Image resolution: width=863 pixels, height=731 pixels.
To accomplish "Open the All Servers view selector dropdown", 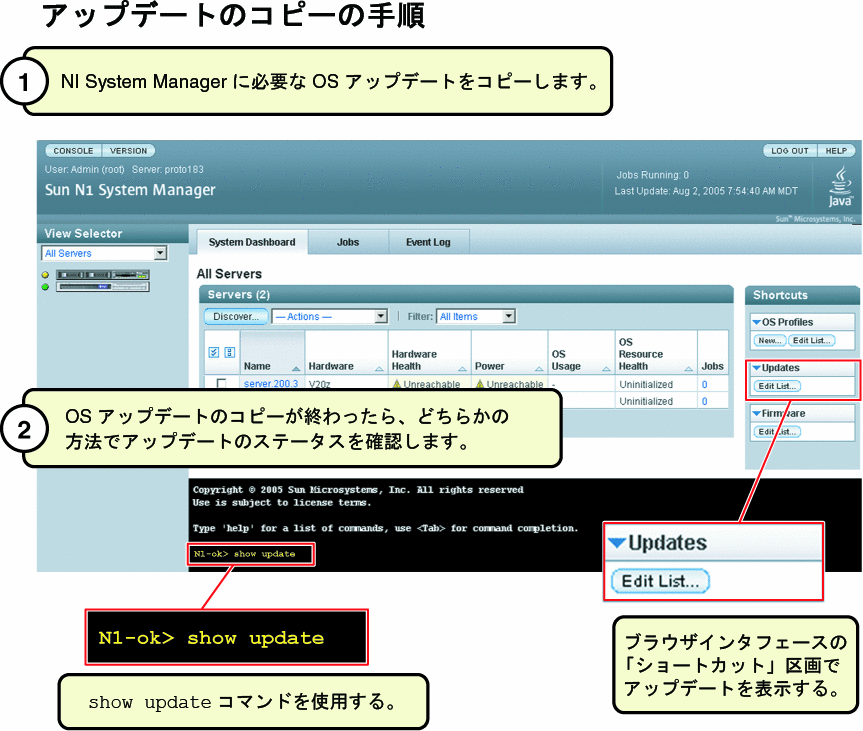I will pyautogui.click(x=104, y=253).
